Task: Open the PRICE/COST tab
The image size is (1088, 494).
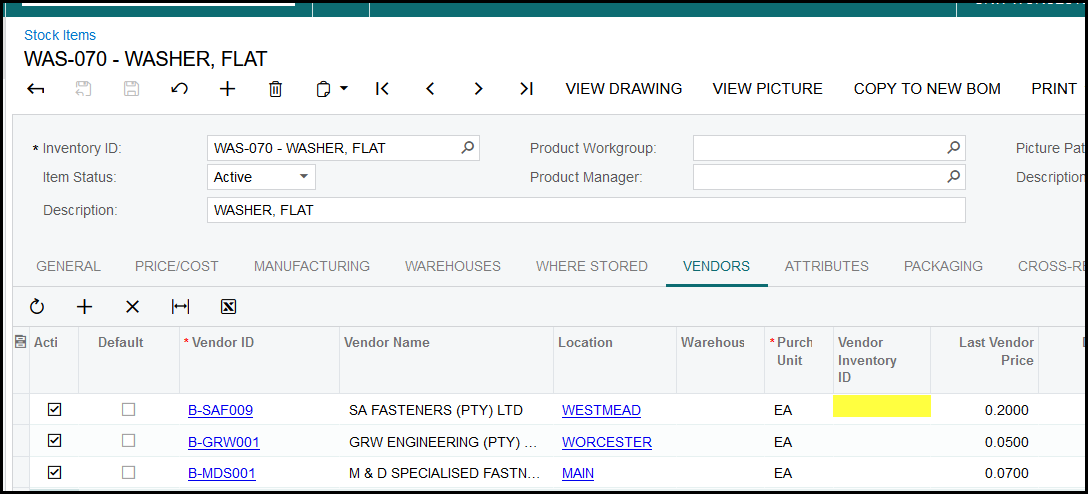Action: [177, 266]
